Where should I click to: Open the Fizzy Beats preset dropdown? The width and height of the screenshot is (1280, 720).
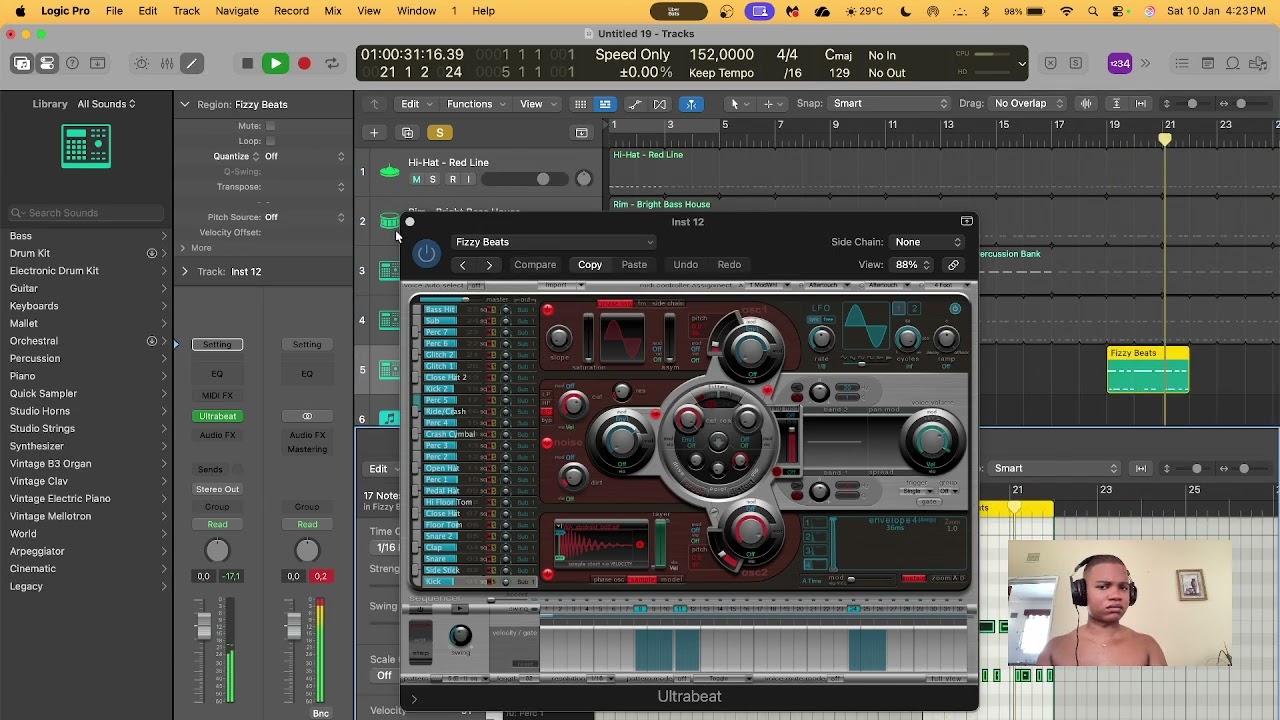(x=553, y=242)
